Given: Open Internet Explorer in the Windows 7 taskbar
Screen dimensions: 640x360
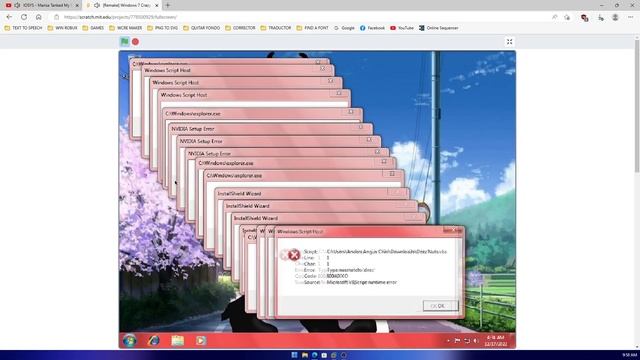Looking at the screenshot, I should 153,340.
